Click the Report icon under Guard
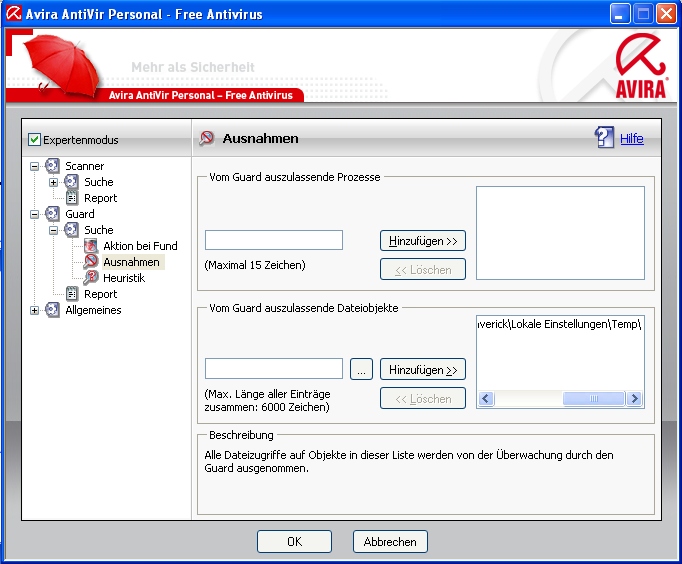Screen dimensions: 682x564 [71, 294]
